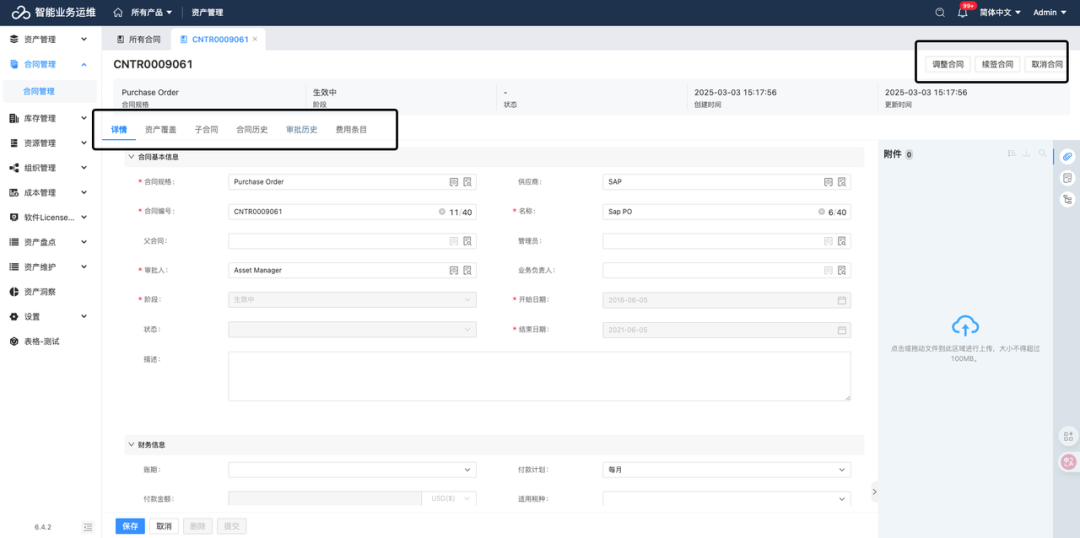Collapse the 财务信息 section
1080x538 pixels.
click(131, 445)
